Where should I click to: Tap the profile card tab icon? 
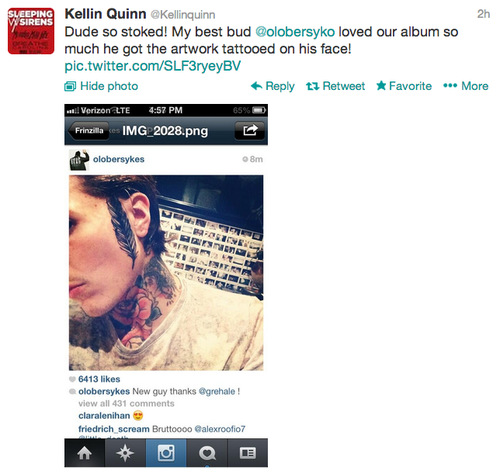[248, 453]
